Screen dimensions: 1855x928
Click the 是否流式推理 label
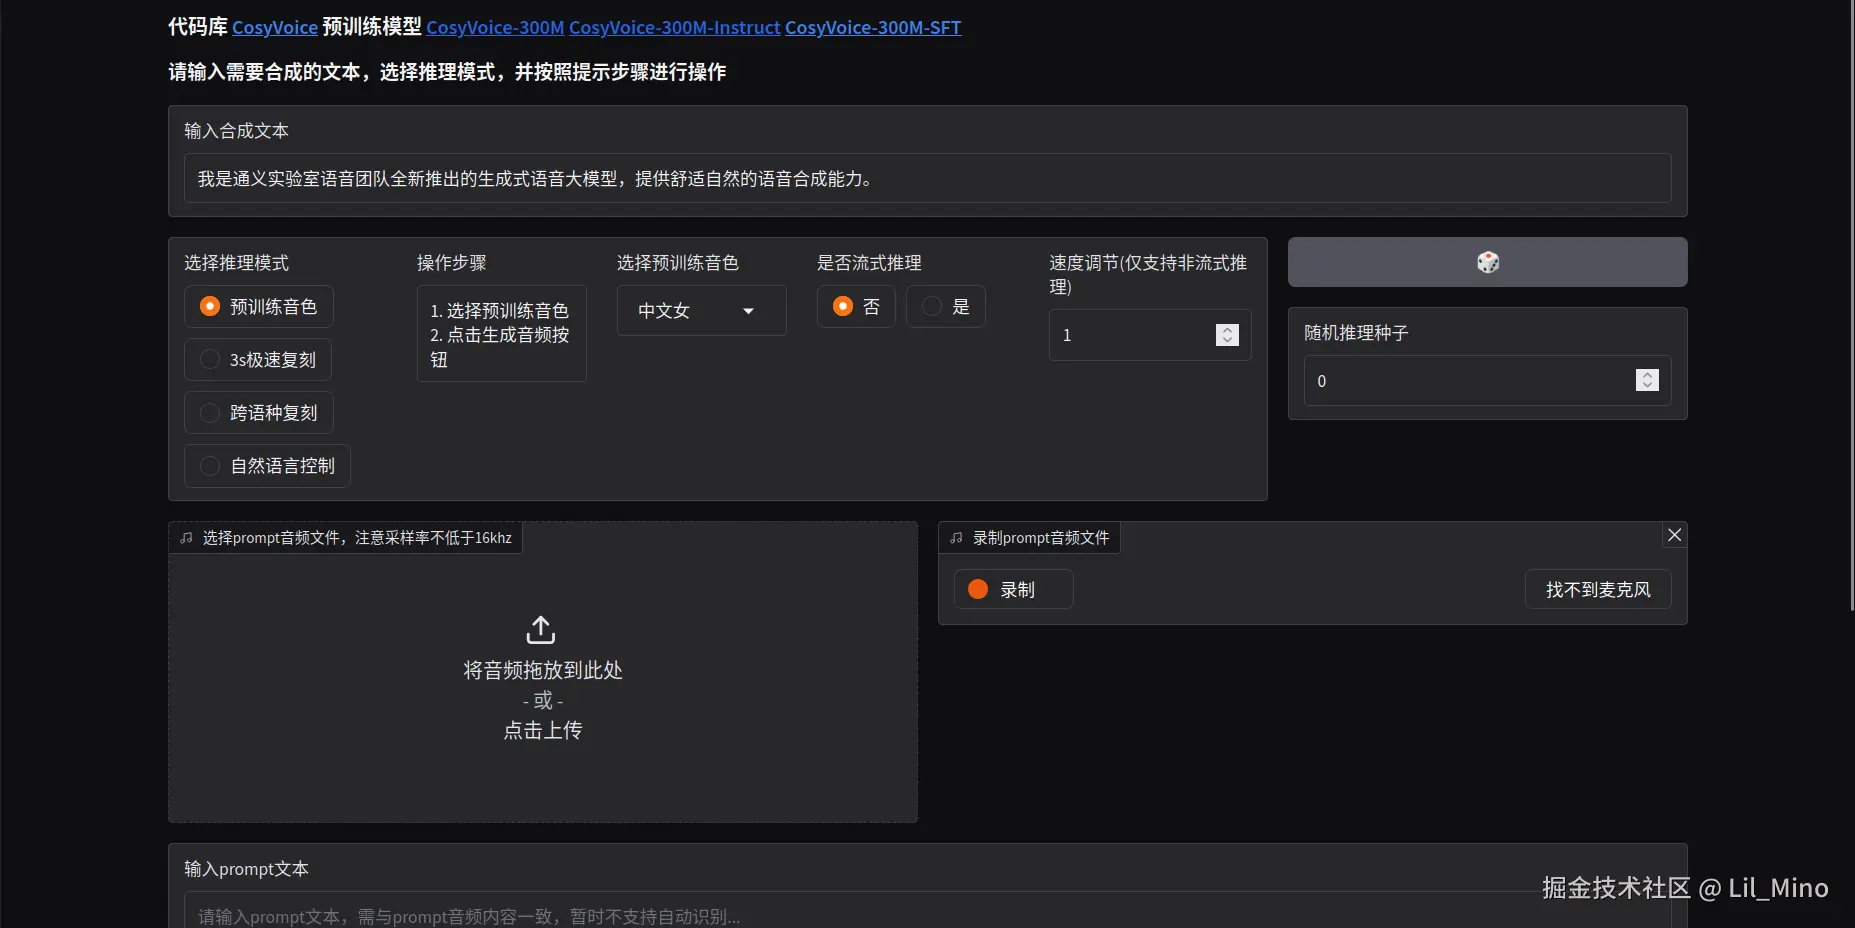pyautogui.click(x=869, y=263)
